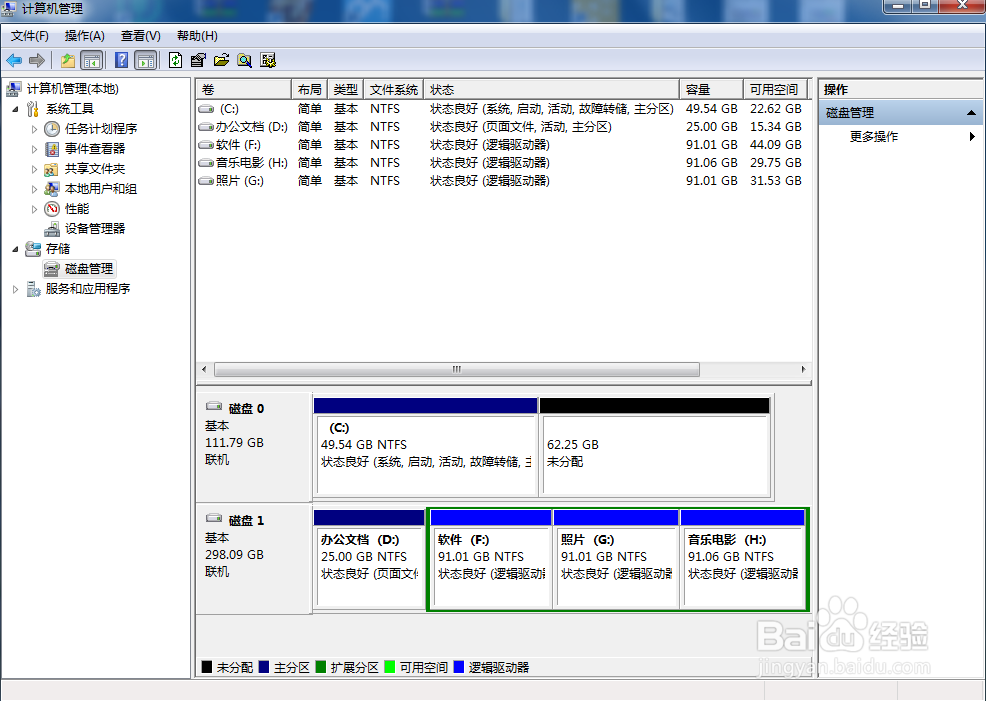Expand the 事件查看器 node
986x701 pixels.
click(x=35, y=149)
